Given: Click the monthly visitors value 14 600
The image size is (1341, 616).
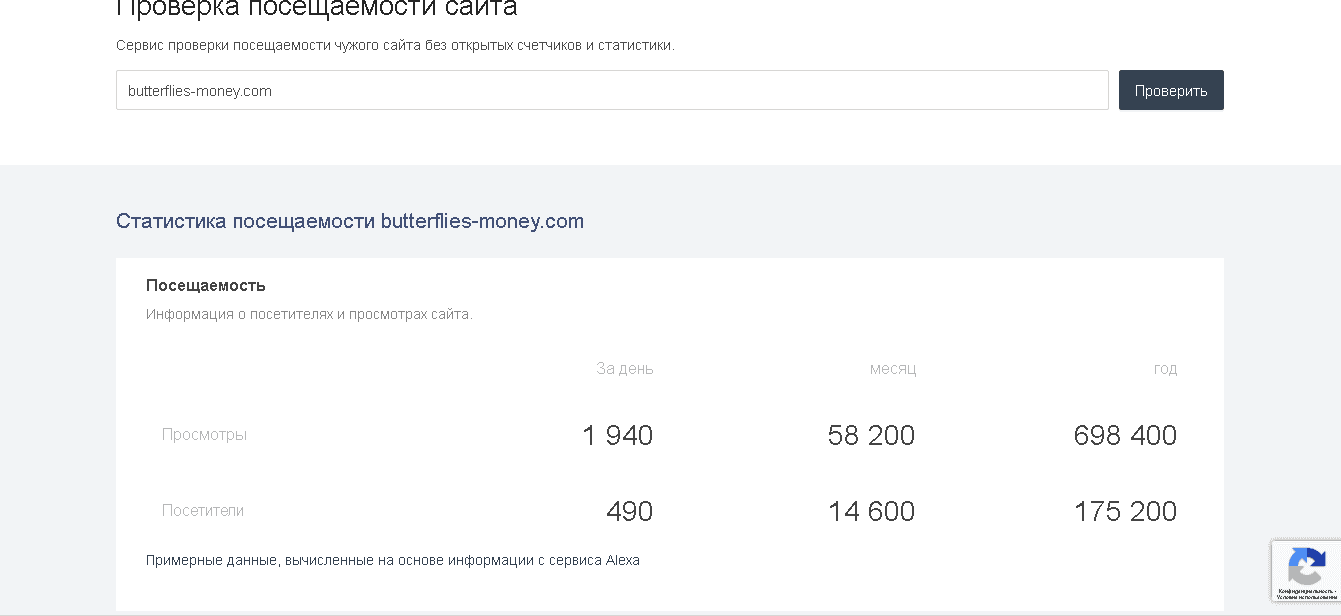Looking at the screenshot, I should point(871,512).
